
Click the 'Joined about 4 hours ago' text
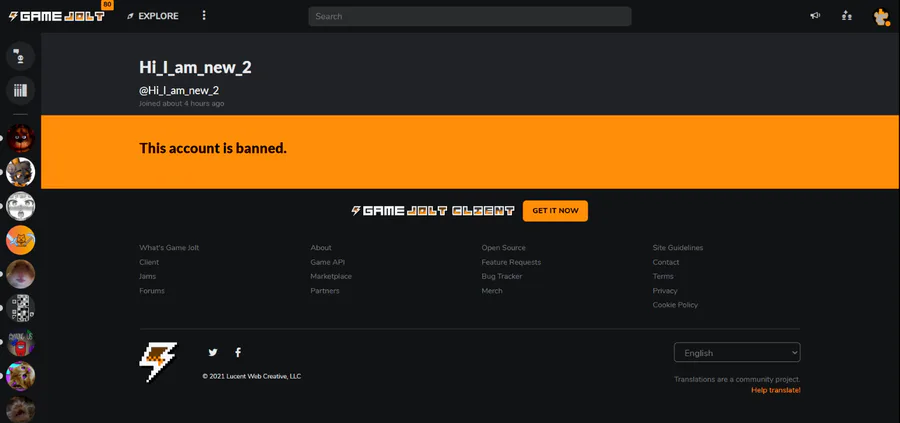[x=181, y=104]
